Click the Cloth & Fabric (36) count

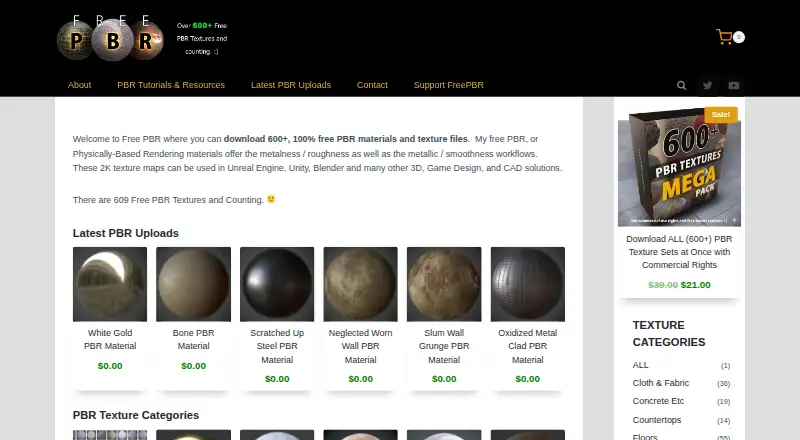[x=723, y=383]
